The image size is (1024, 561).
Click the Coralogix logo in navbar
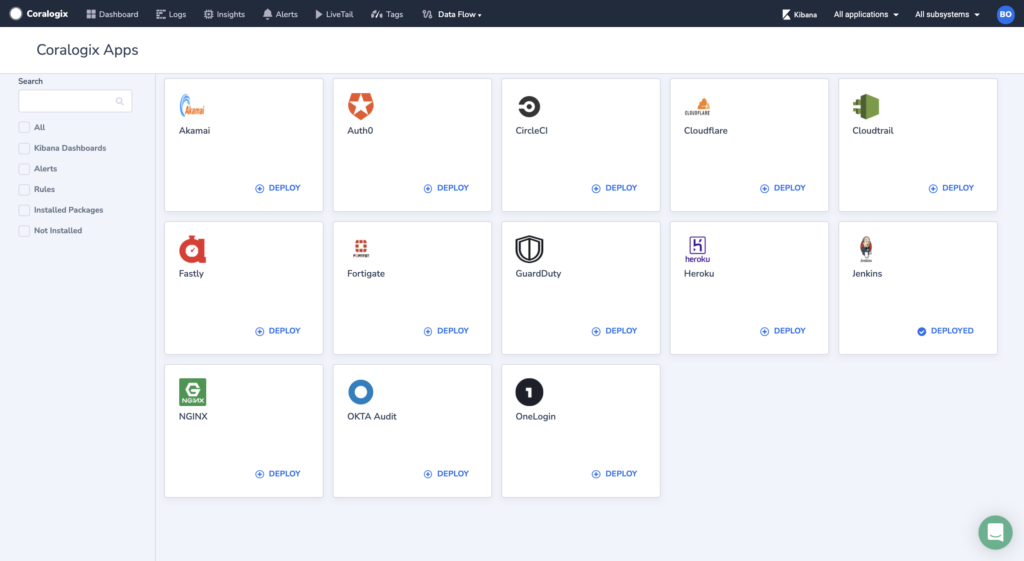click(39, 14)
